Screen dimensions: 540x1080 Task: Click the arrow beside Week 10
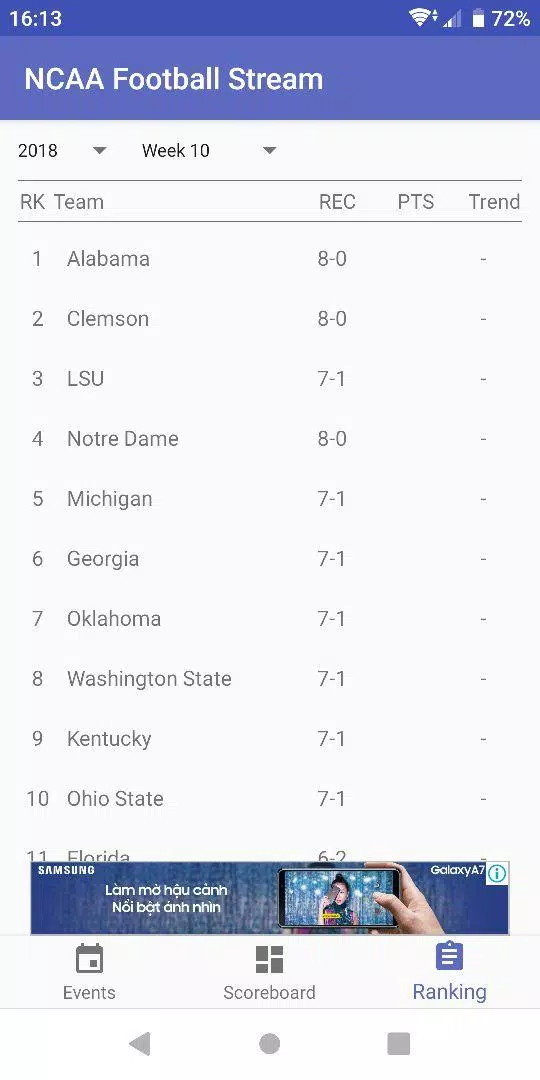click(x=269, y=150)
